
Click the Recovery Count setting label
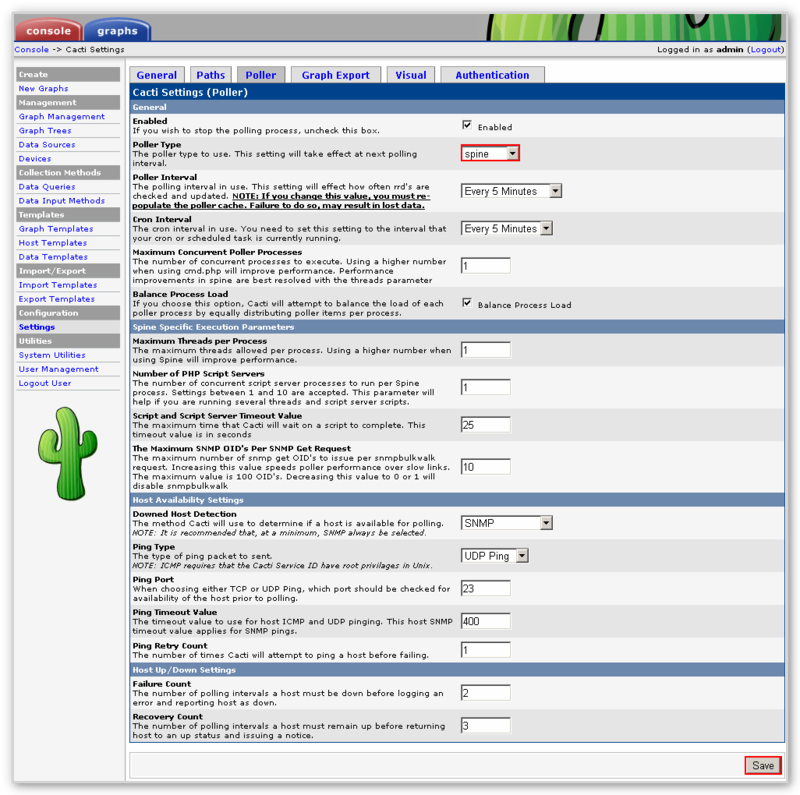click(x=167, y=716)
